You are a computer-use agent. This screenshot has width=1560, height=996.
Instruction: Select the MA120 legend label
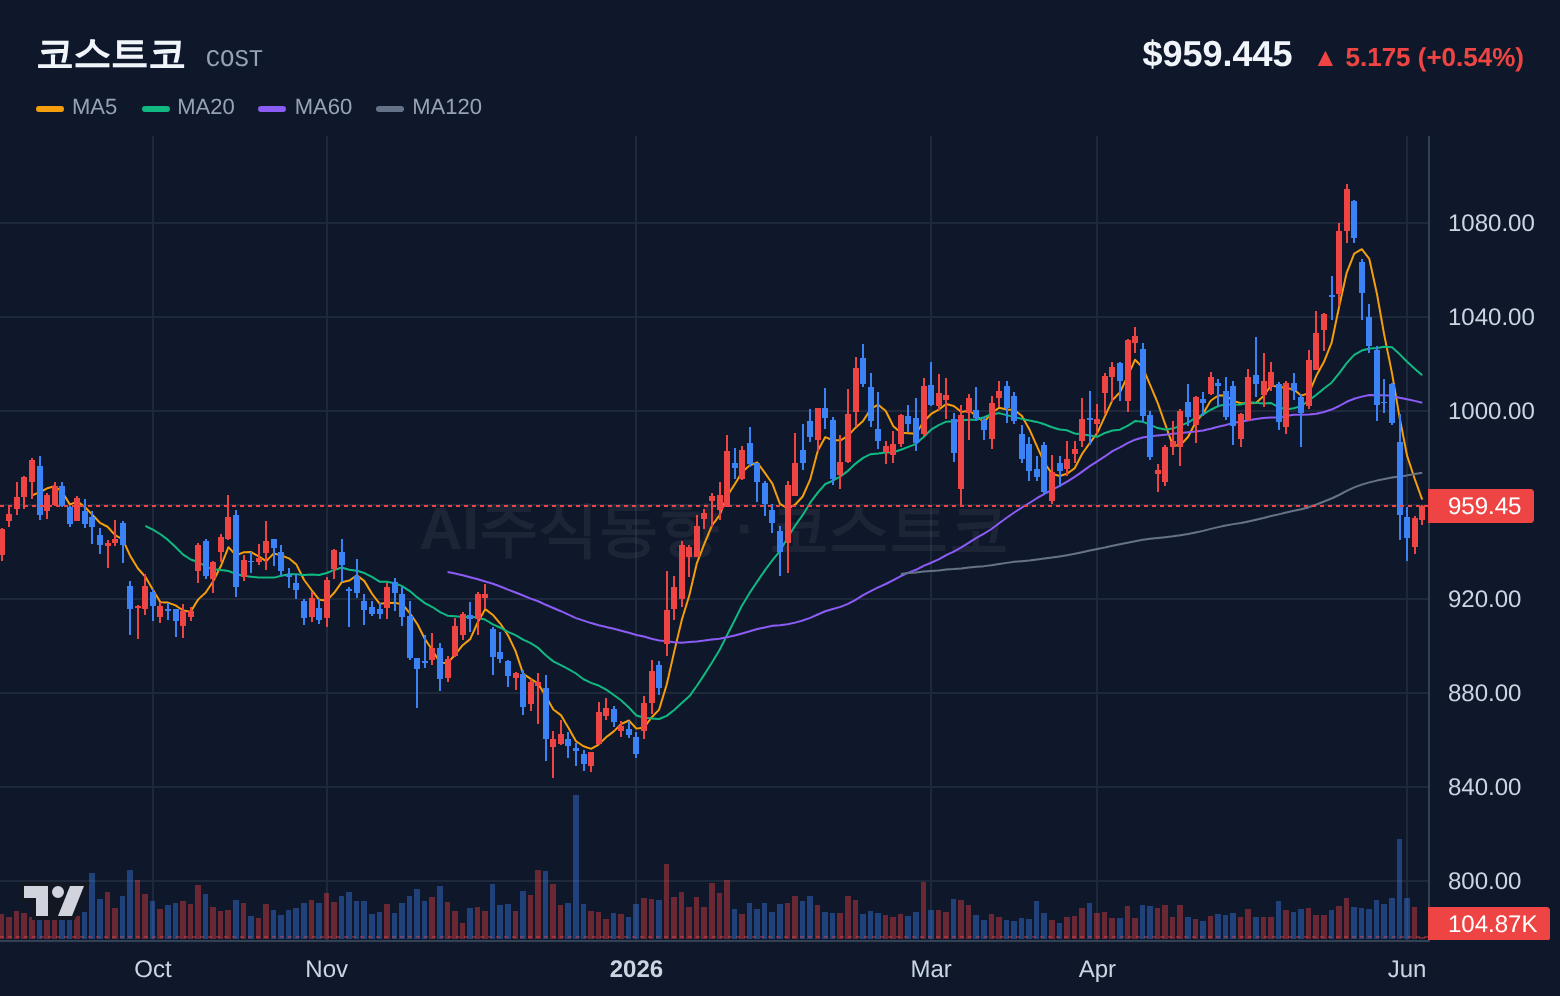(447, 107)
